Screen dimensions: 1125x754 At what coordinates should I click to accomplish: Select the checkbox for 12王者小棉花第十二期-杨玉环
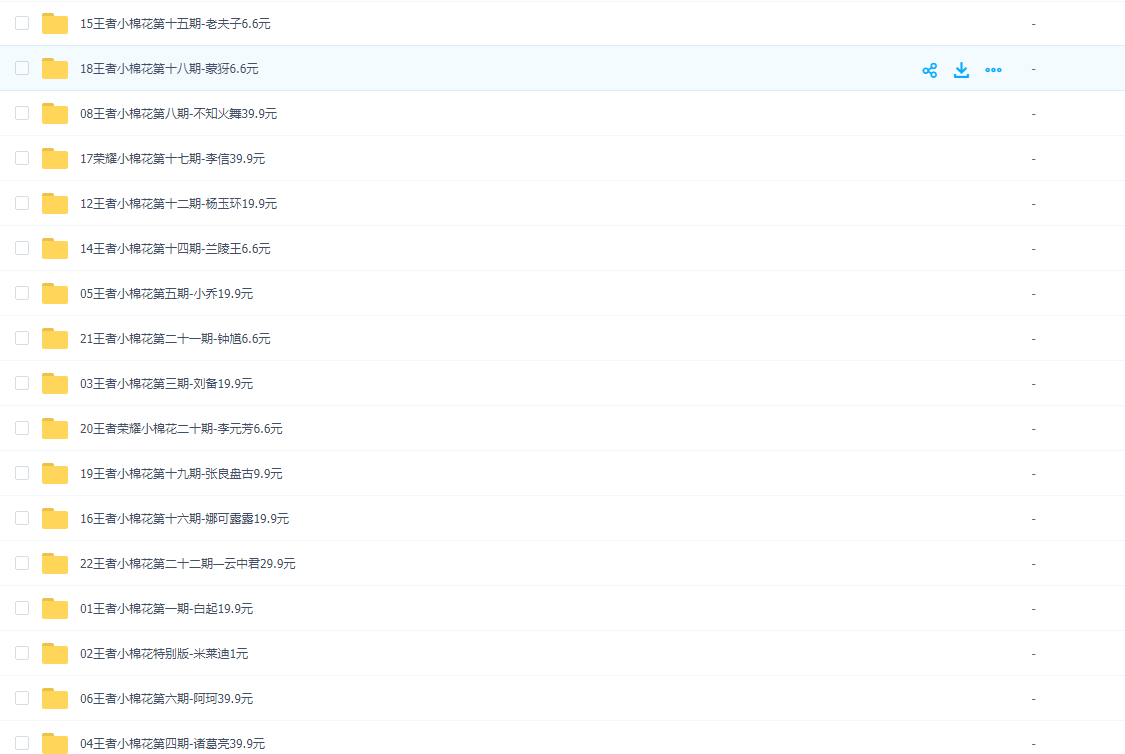click(22, 203)
